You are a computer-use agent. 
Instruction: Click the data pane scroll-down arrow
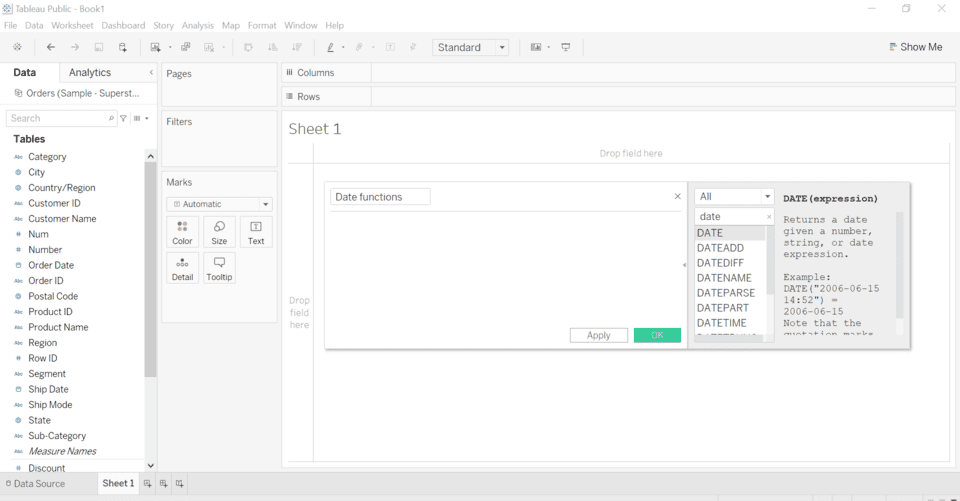click(151, 466)
